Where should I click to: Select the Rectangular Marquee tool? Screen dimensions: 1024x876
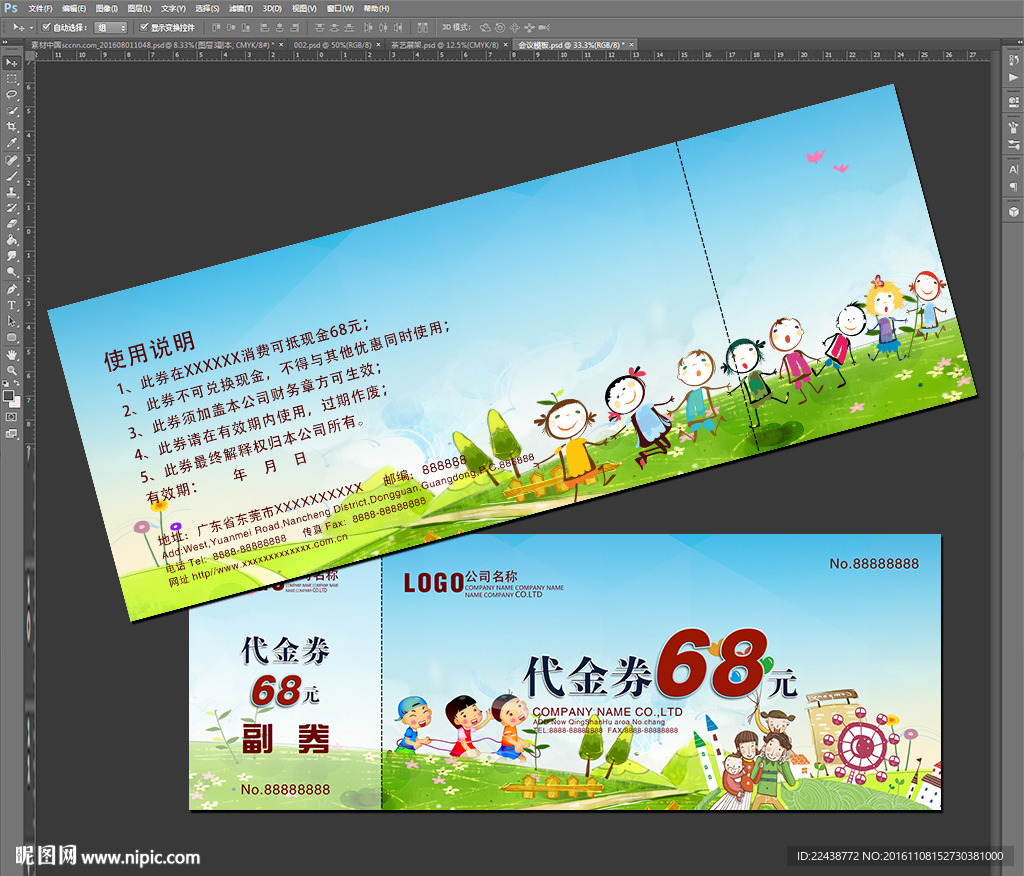(12, 78)
